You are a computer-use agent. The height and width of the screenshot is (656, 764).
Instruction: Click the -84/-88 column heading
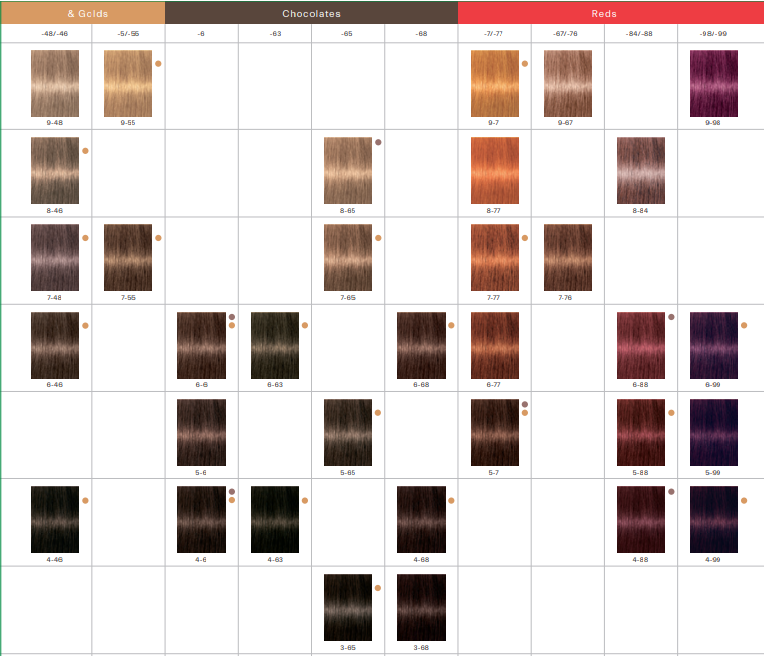640,34
